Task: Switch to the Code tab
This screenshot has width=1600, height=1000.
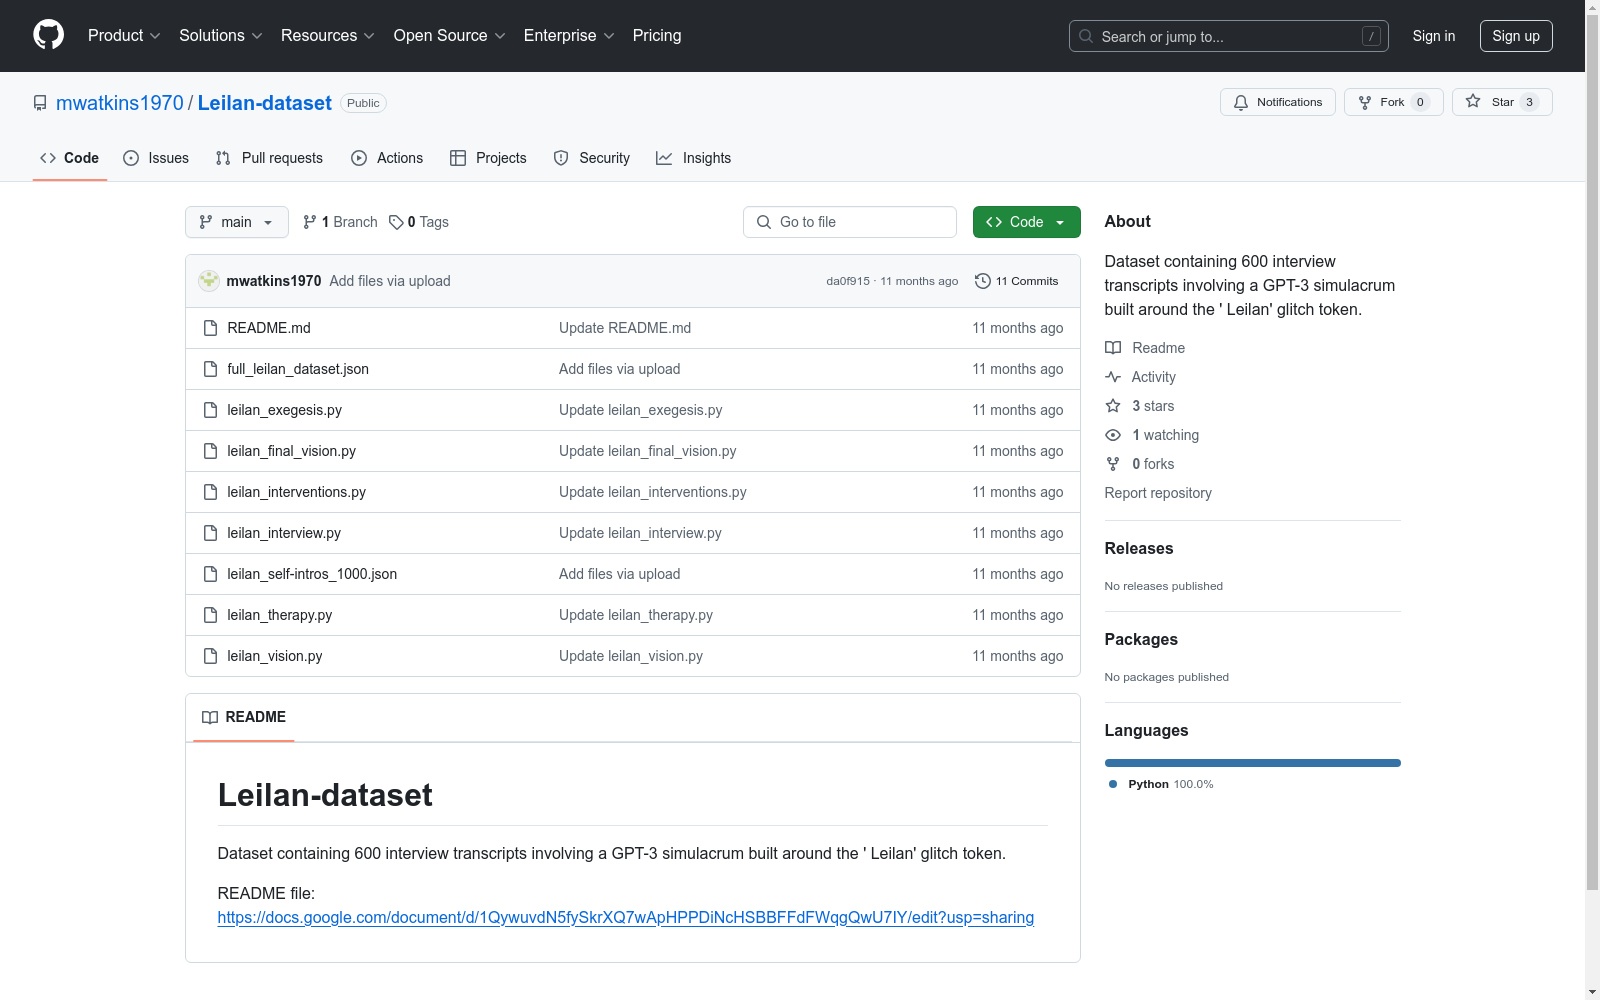Action: pyautogui.click(x=70, y=158)
